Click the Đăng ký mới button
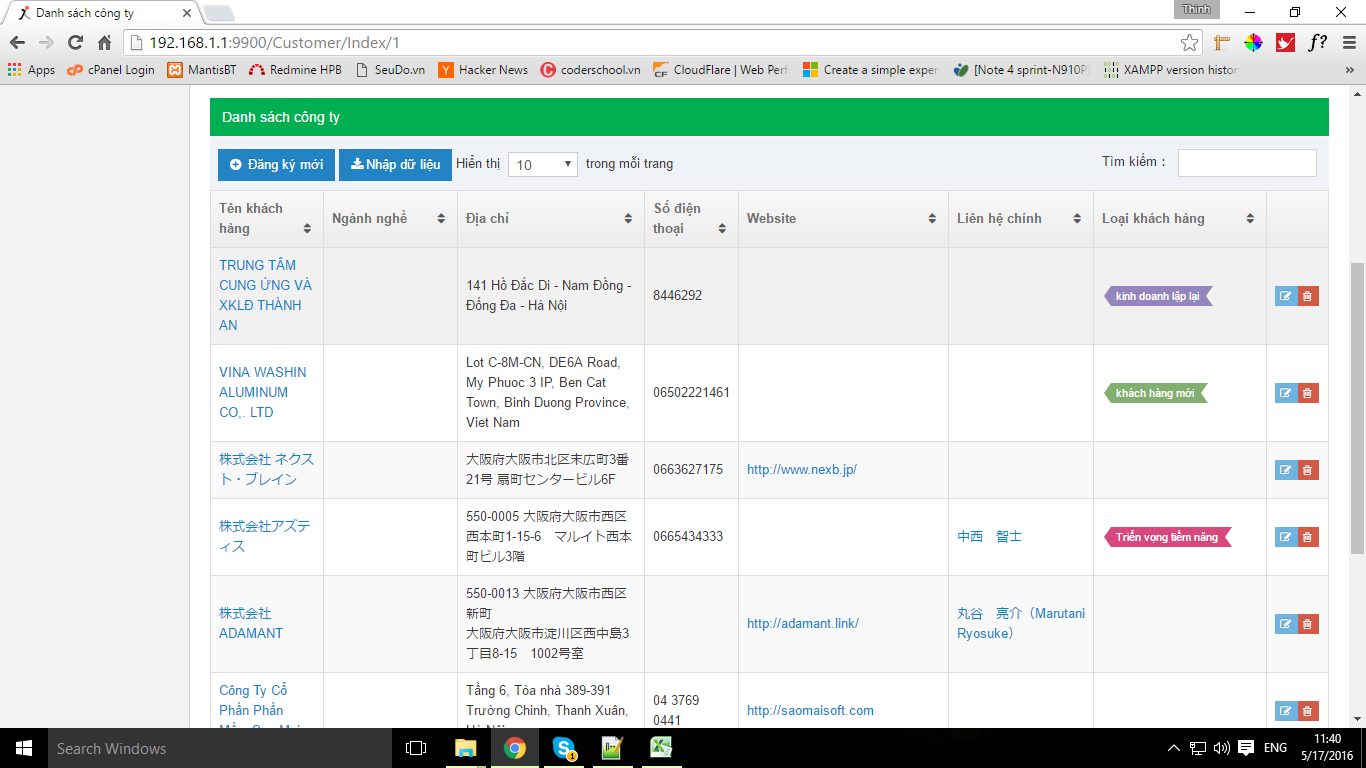The height and width of the screenshot is (768, 1366). pyautogui.click(x=277, y=164)
